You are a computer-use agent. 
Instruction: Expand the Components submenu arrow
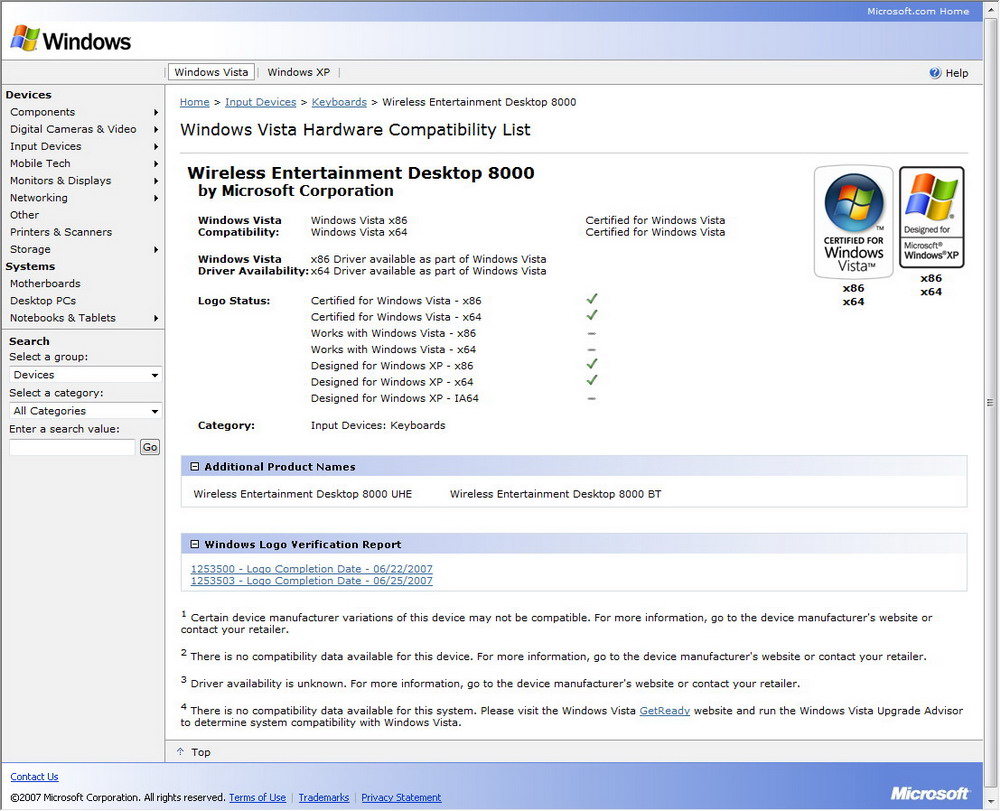coord(156,112)
